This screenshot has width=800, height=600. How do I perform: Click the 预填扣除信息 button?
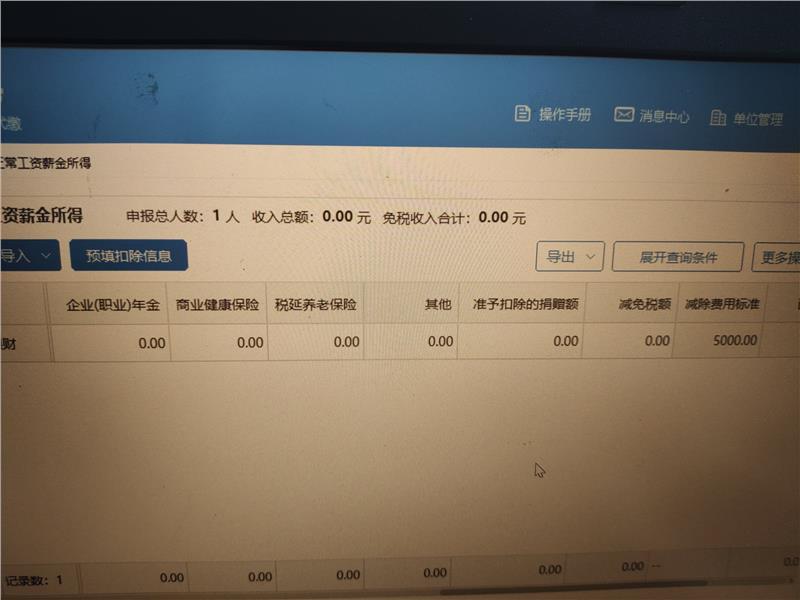coord(129,256)
